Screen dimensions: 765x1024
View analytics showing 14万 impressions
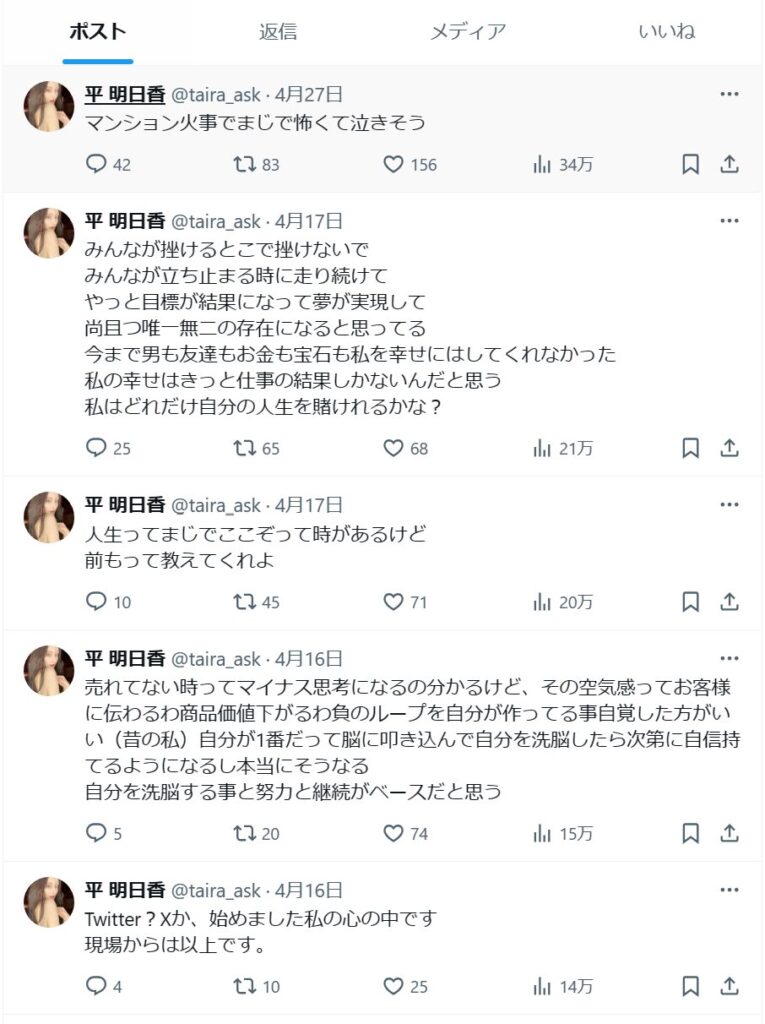562,985
